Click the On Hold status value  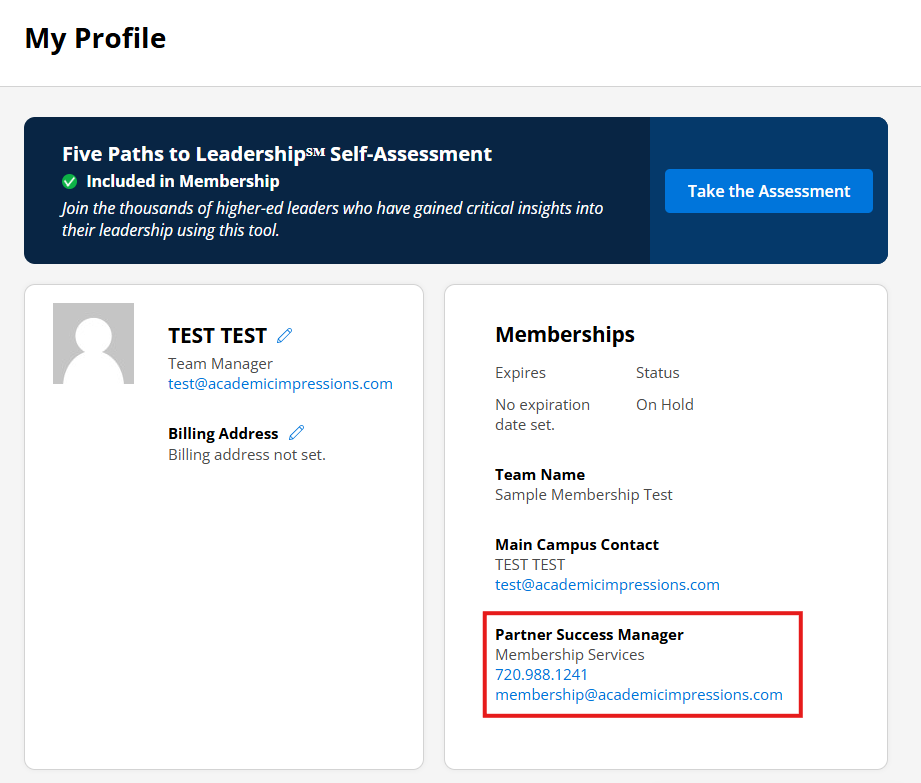click(x=664, y=405)
